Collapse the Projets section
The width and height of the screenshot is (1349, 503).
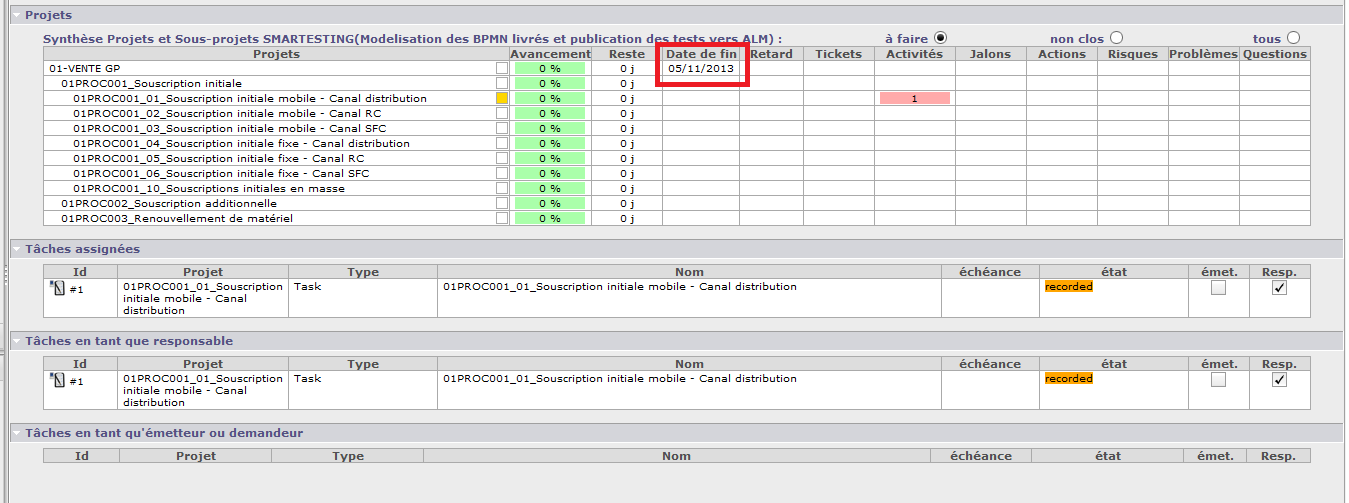(x=16, y=16)
